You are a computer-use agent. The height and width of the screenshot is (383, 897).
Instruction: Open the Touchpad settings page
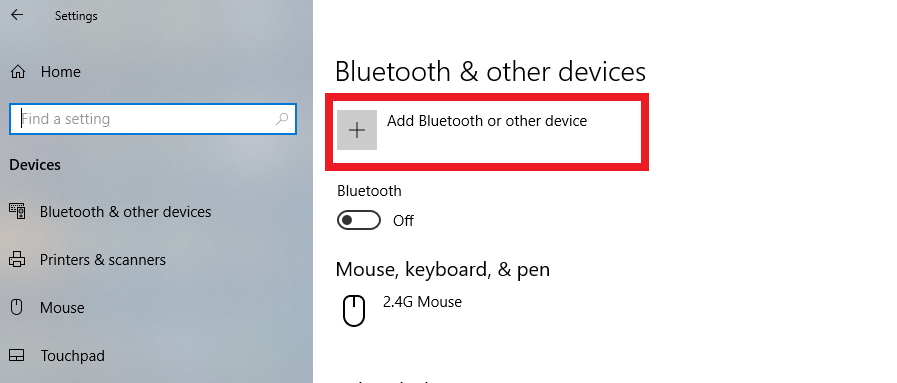[x=72, y=356]
